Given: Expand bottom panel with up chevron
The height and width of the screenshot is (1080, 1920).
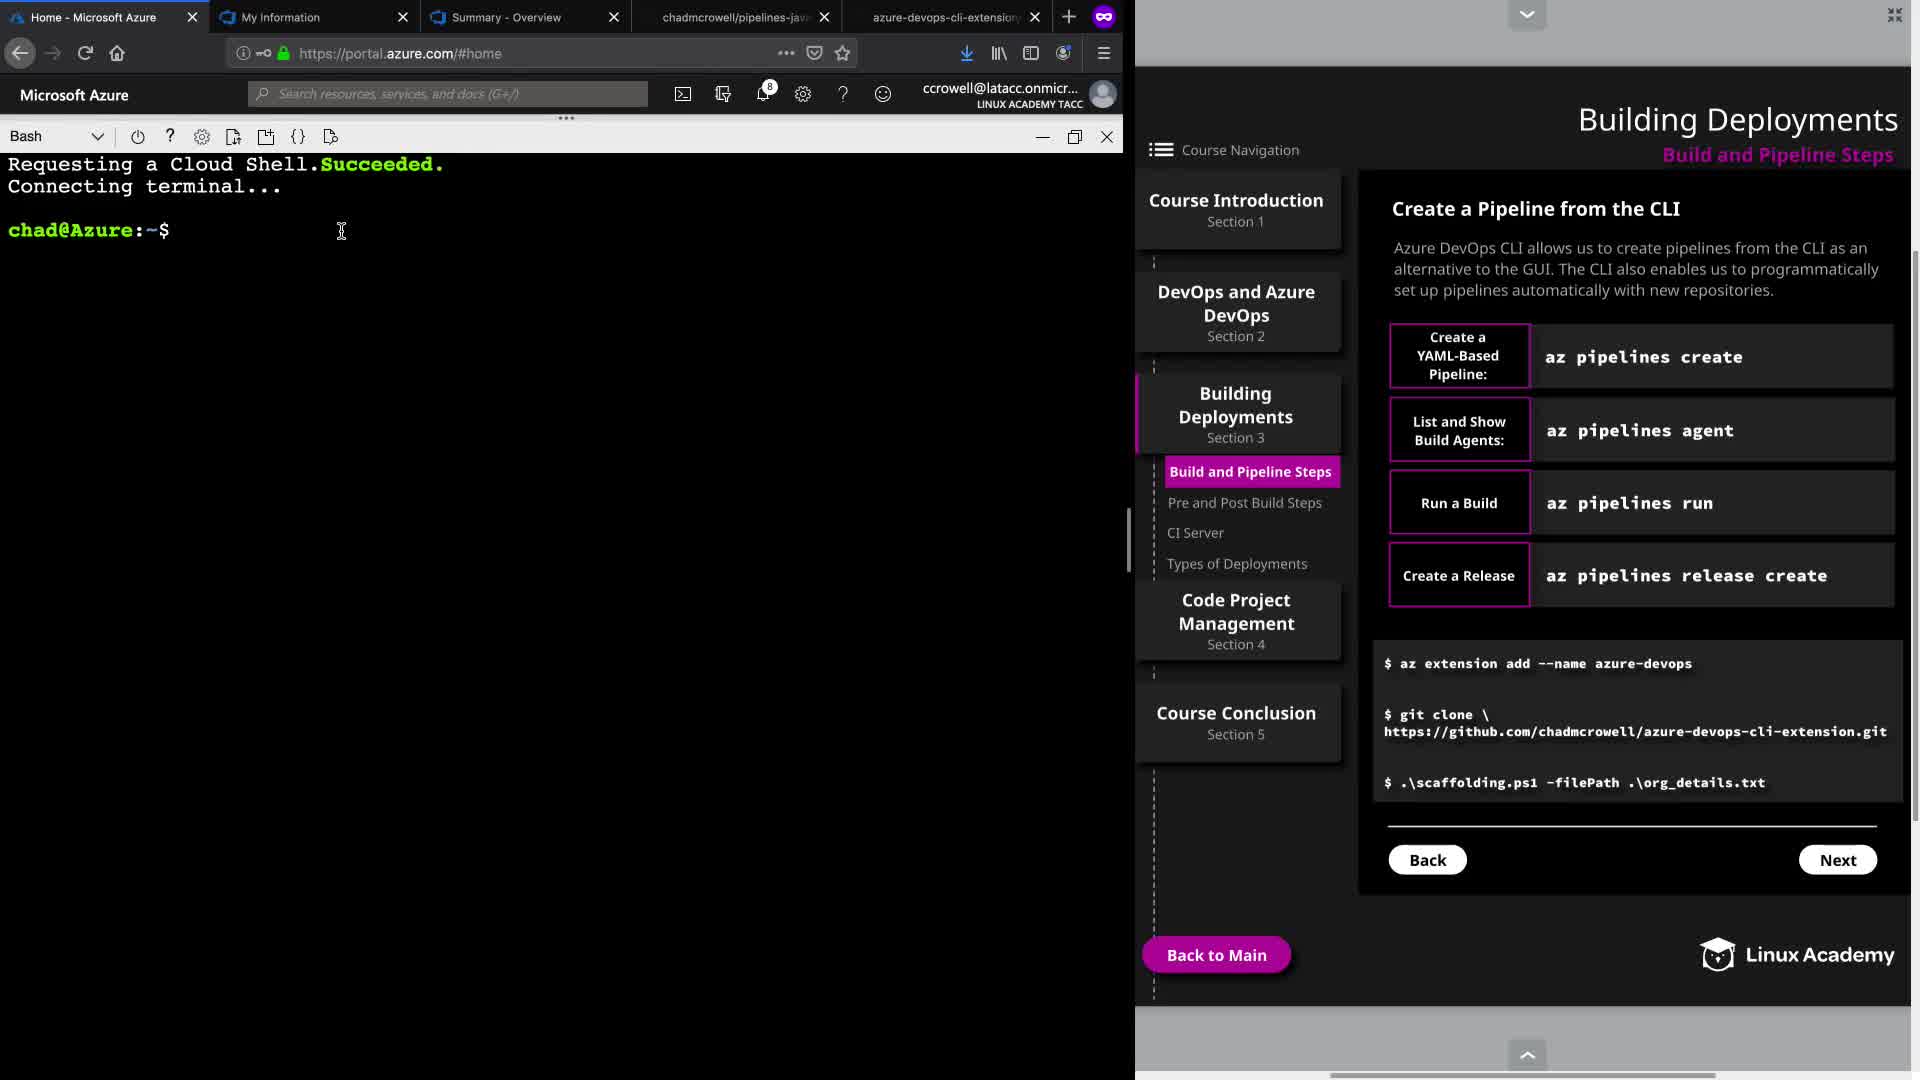Looking at the screenshot, I should point(1526,1055).
